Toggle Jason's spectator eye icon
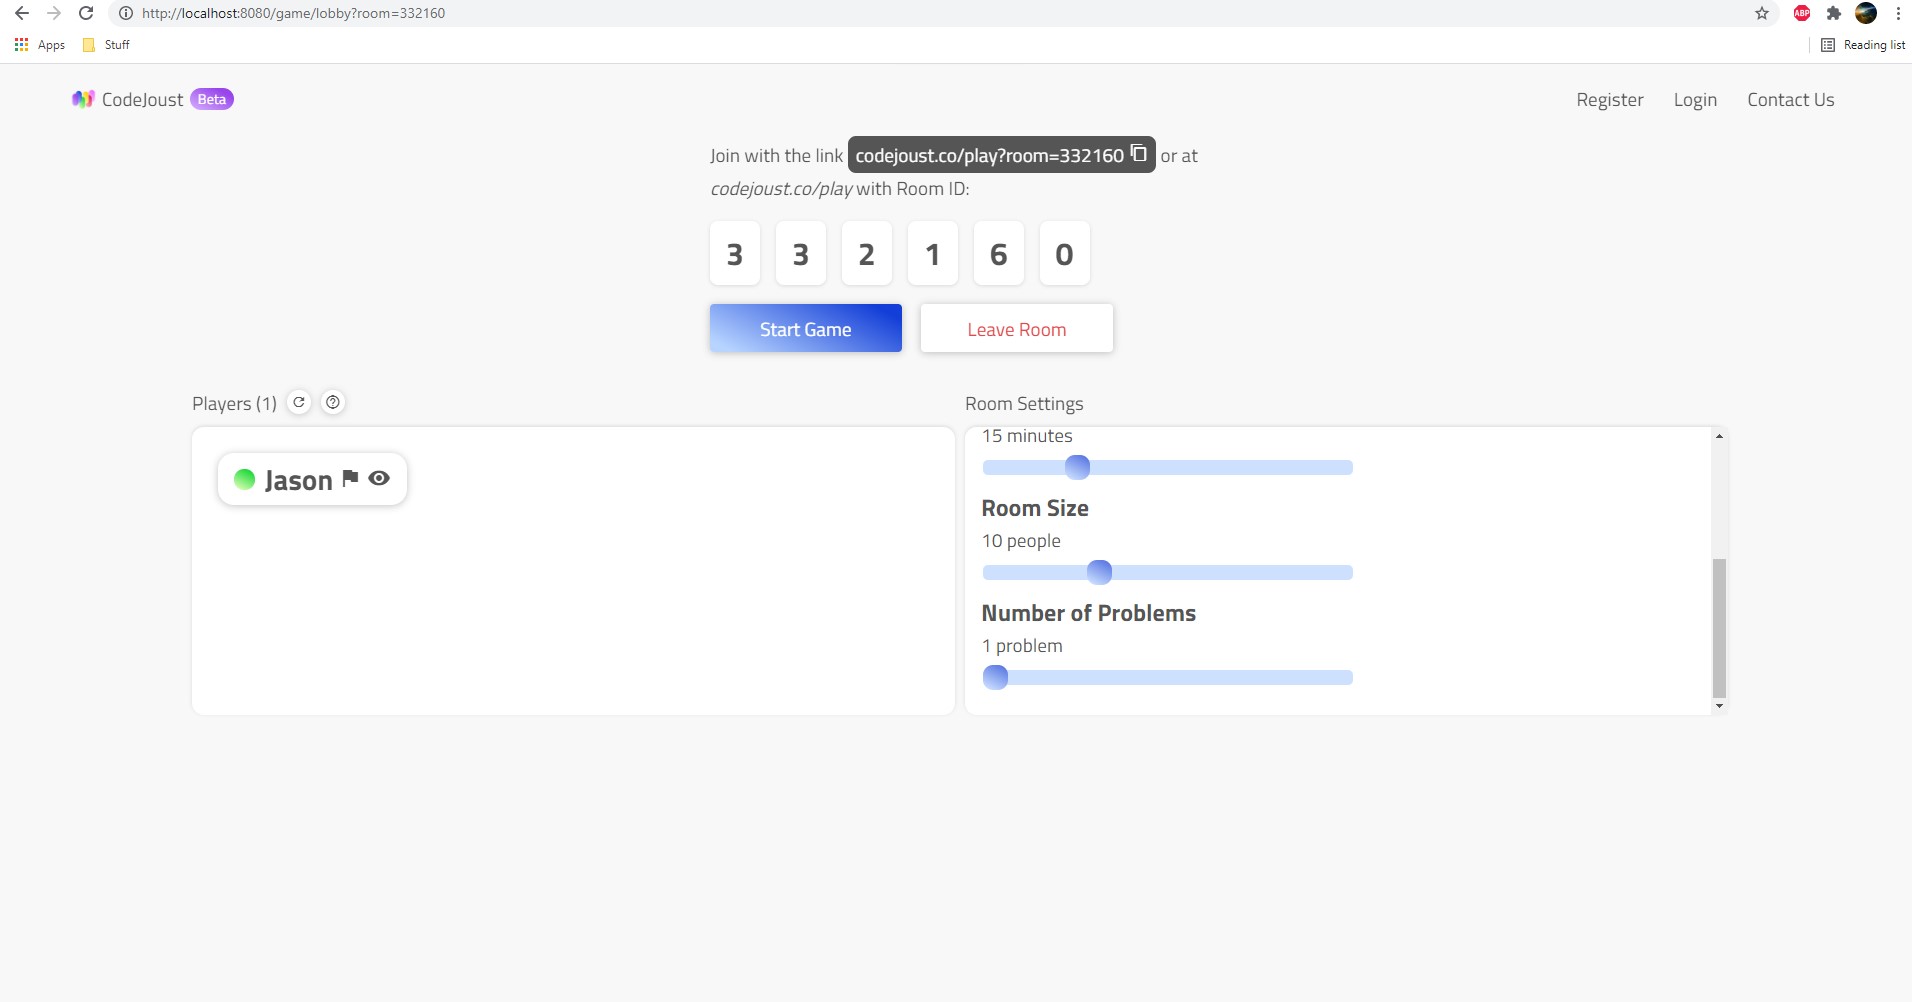 [x=379, y=478]
